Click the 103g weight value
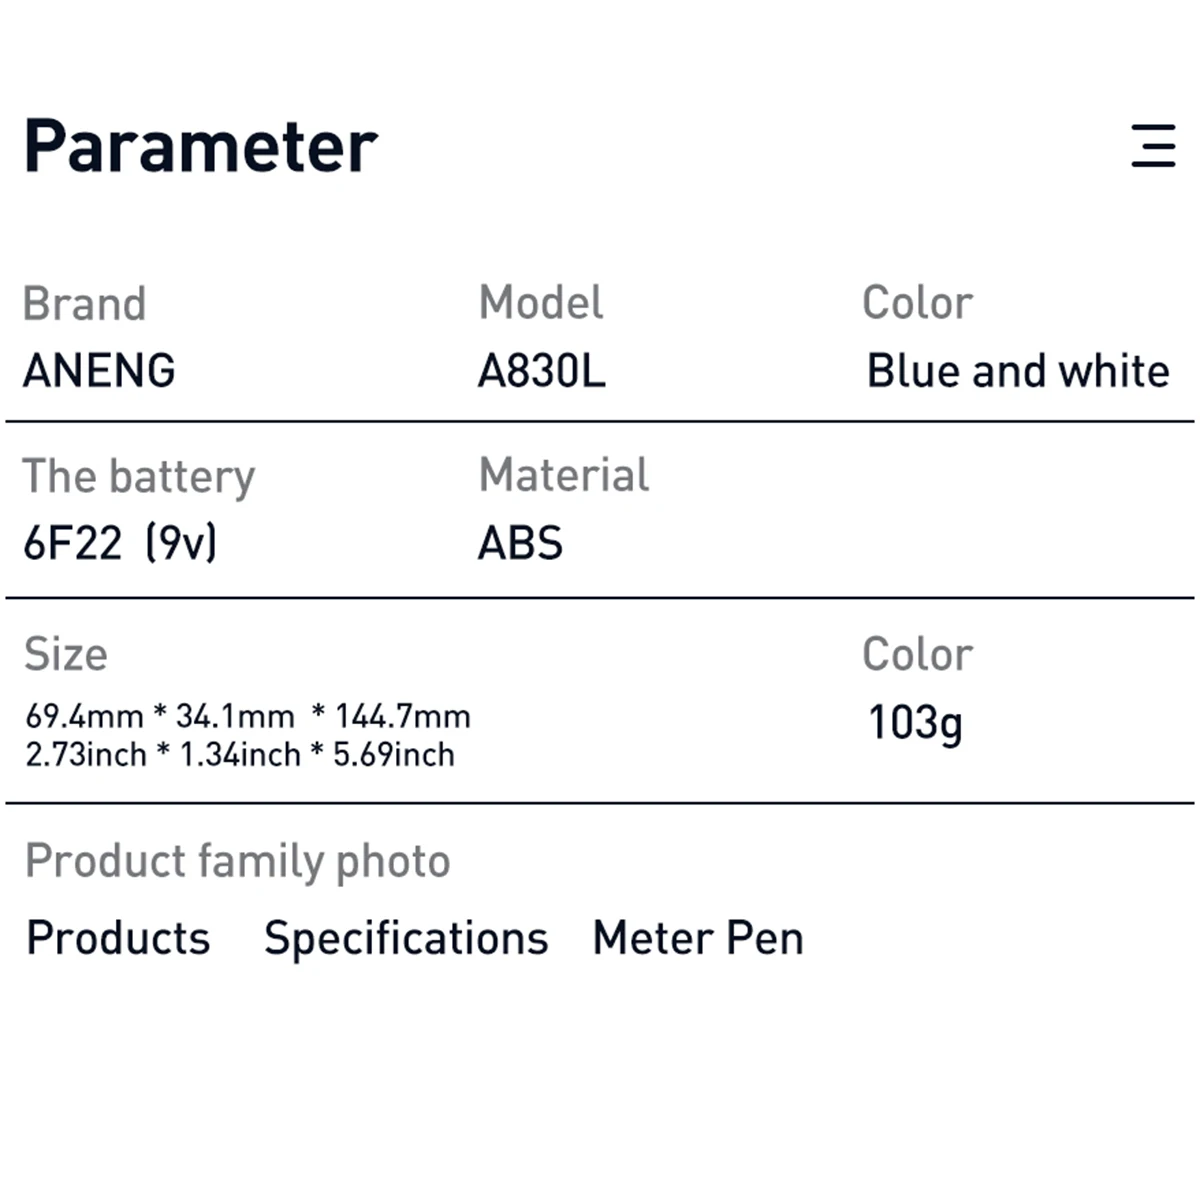 coord(915,723)
